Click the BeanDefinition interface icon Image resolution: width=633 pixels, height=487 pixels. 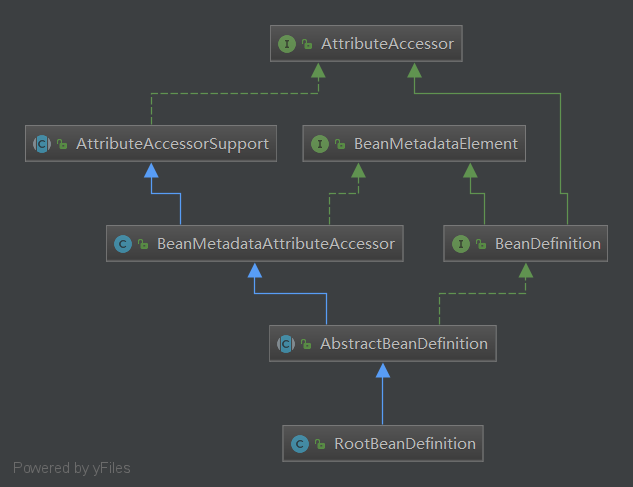(x=460, y=243)
